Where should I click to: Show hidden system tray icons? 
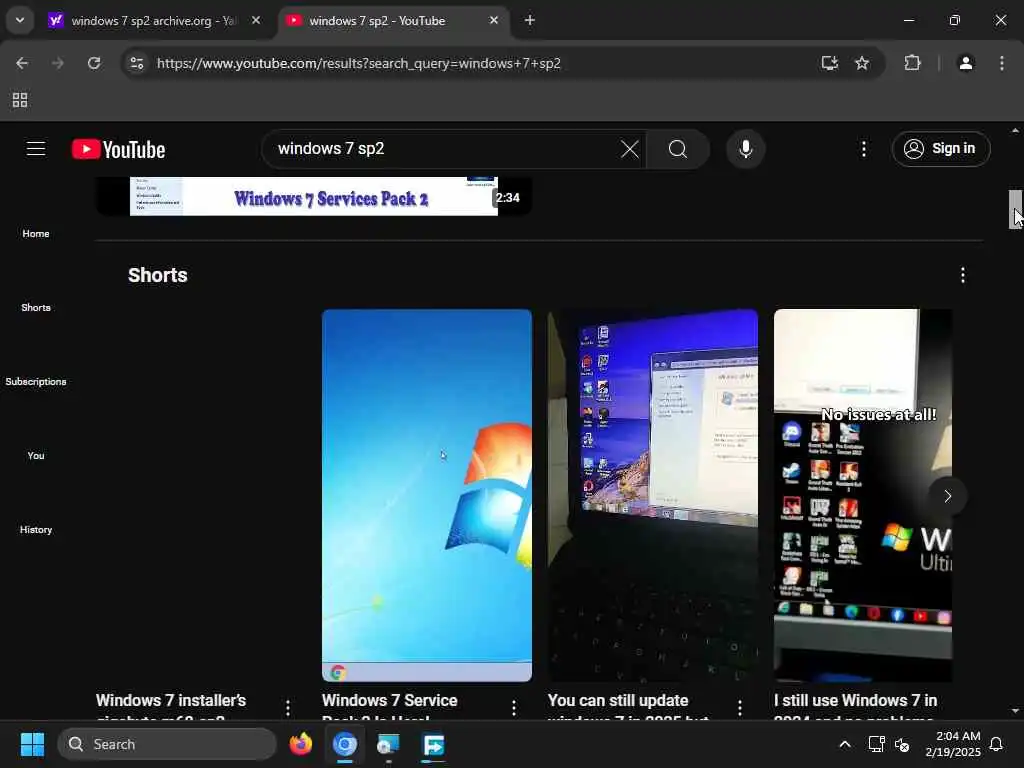coord(844,744)
